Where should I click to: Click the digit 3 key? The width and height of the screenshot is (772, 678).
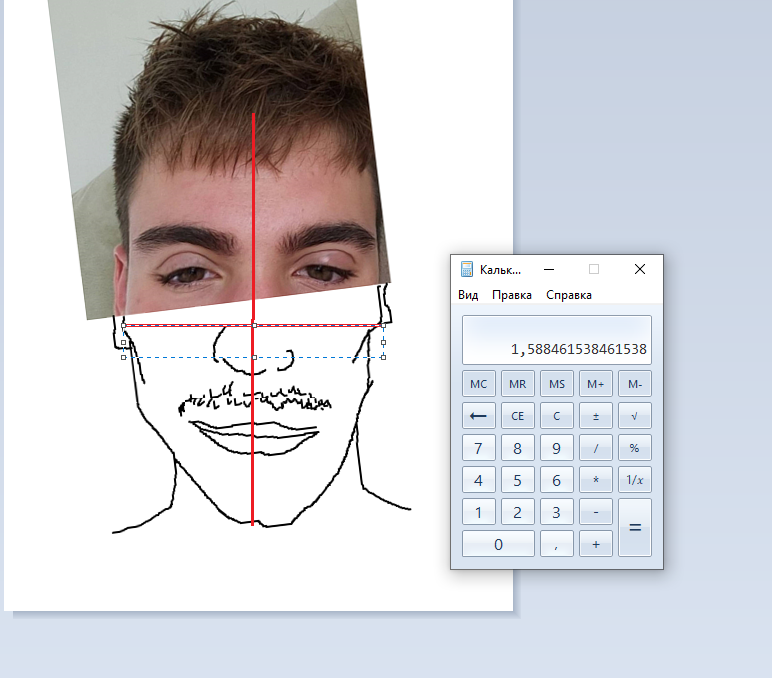coord(557,512)
